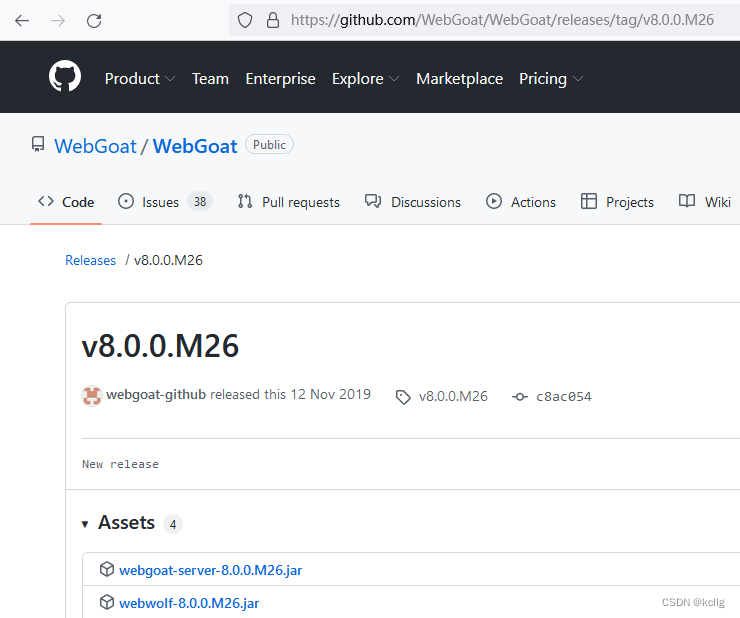Click the commit icon beside c8ac054

pos(520,397)
